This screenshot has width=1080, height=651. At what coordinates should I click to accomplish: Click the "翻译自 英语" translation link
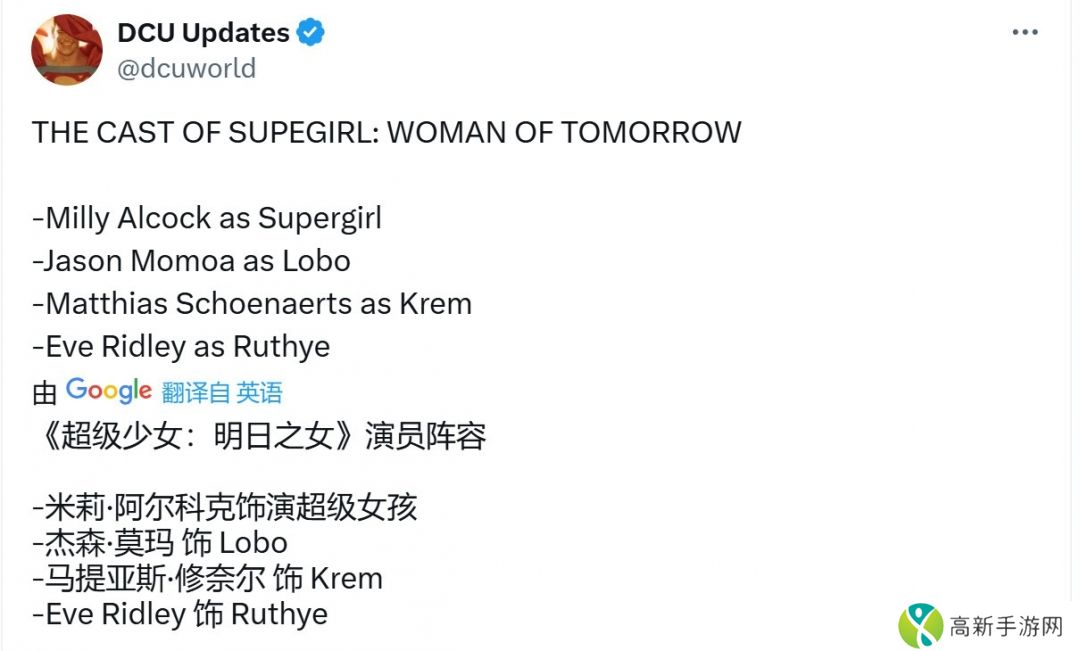[x=222, y=392]
